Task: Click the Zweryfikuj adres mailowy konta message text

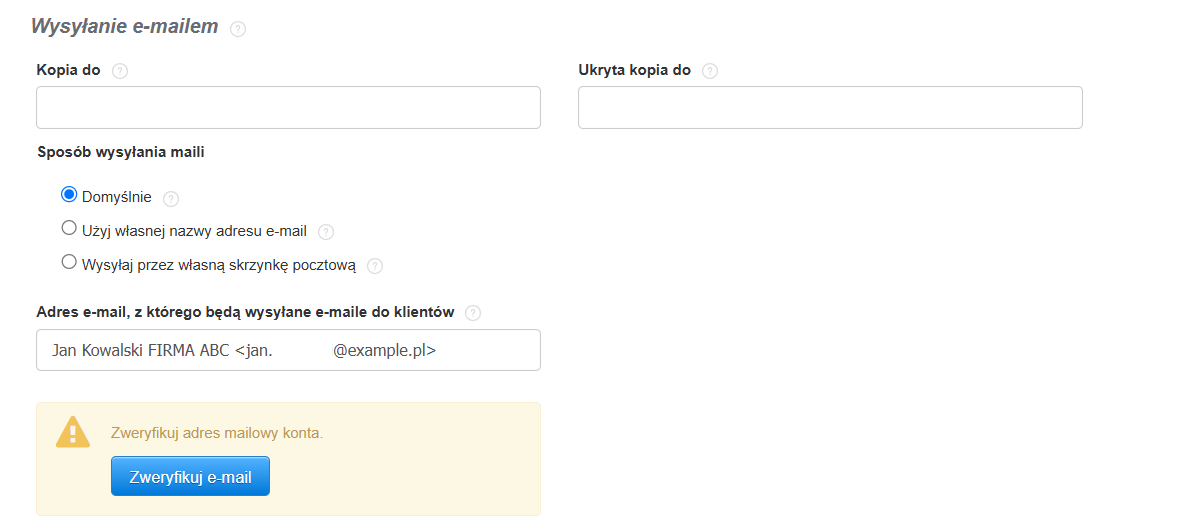Action: 217,434
